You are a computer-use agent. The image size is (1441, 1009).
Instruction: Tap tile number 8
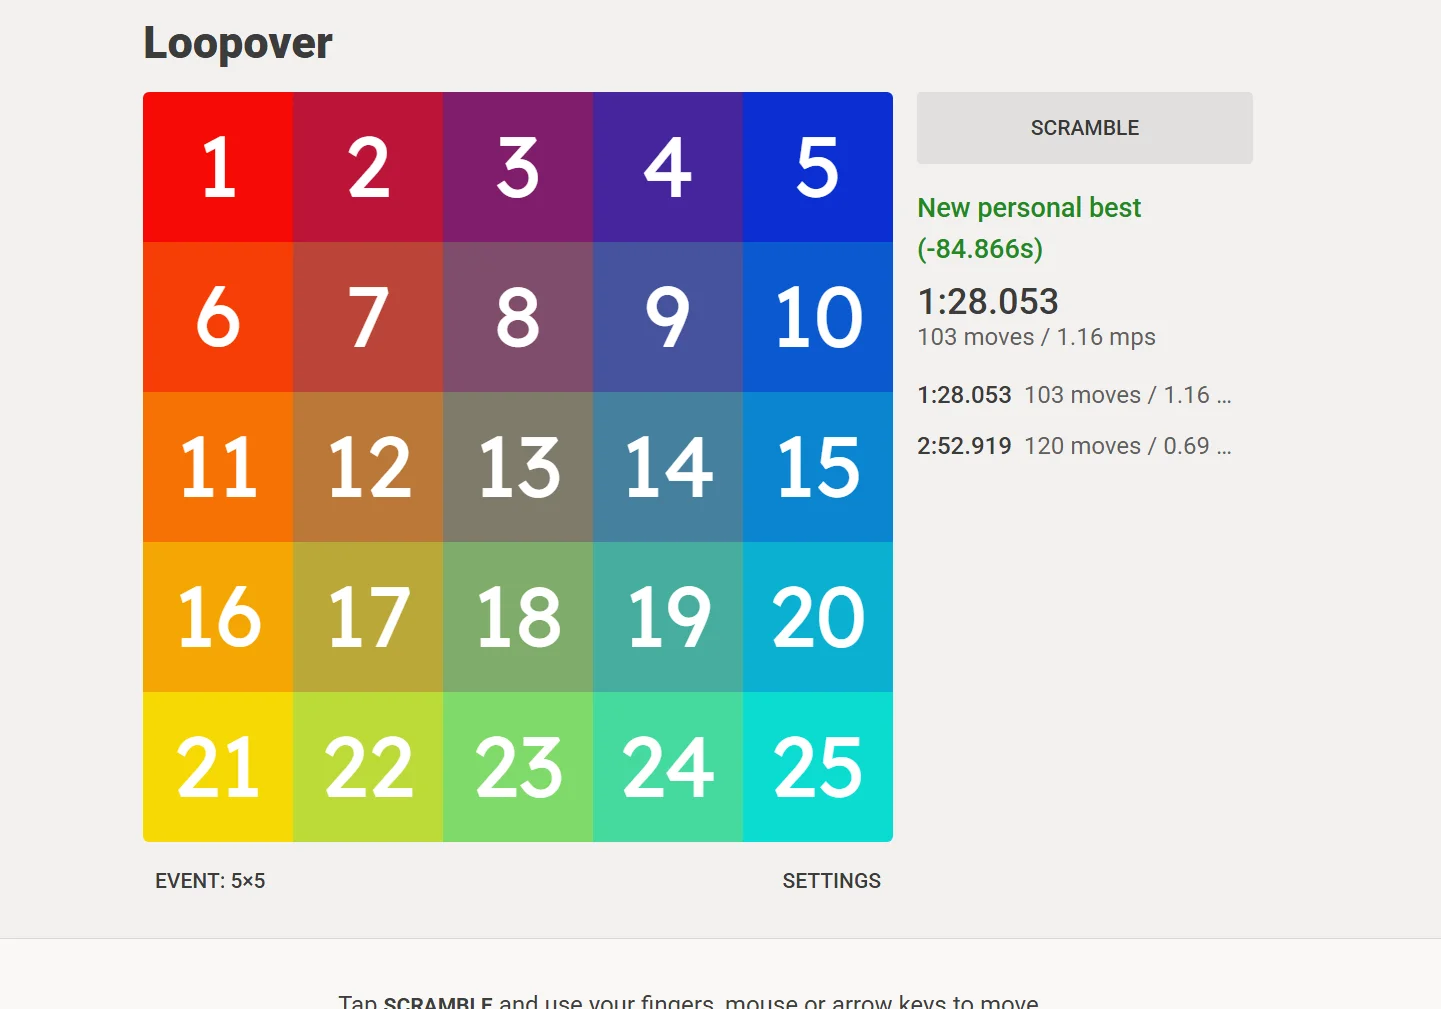518,317
